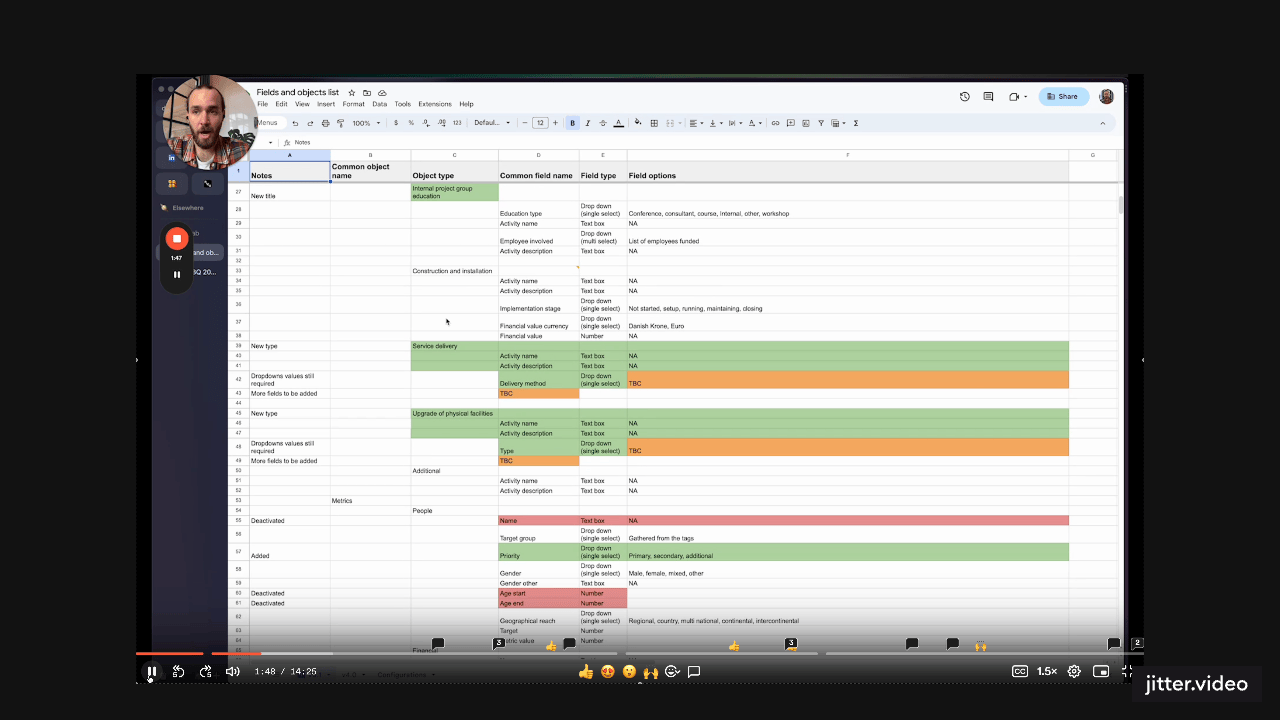Open the zoom 100% dropdown

pos(365,123)
